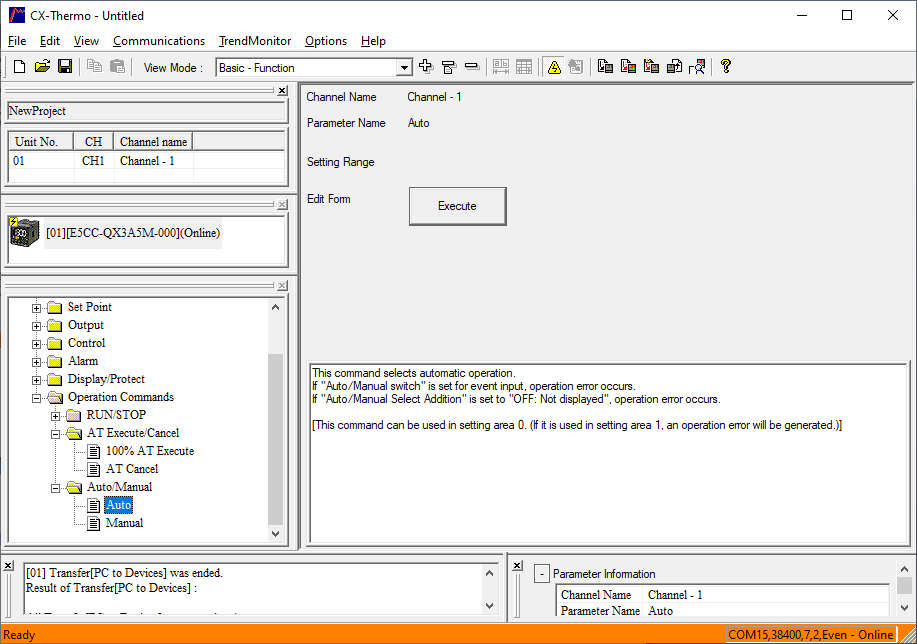917x644 pixels.
Task: Select AT Cancel in the tree
Action: (x=132, y=469)
